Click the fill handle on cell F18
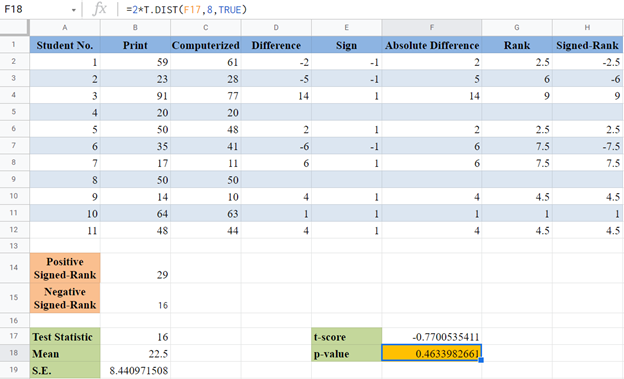 pyautogui.click(x=481, y=360)
